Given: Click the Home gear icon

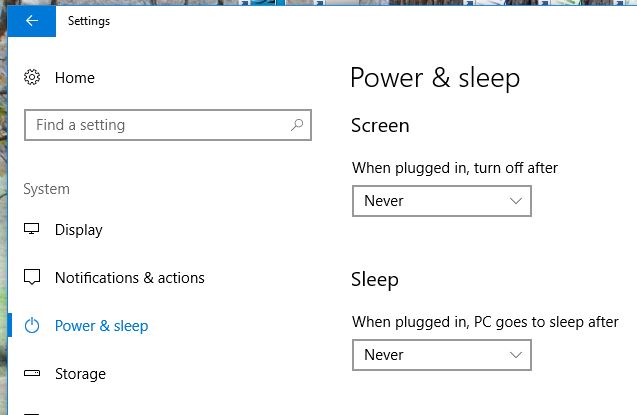Looking at the screenshot, I should click(32, 78).
